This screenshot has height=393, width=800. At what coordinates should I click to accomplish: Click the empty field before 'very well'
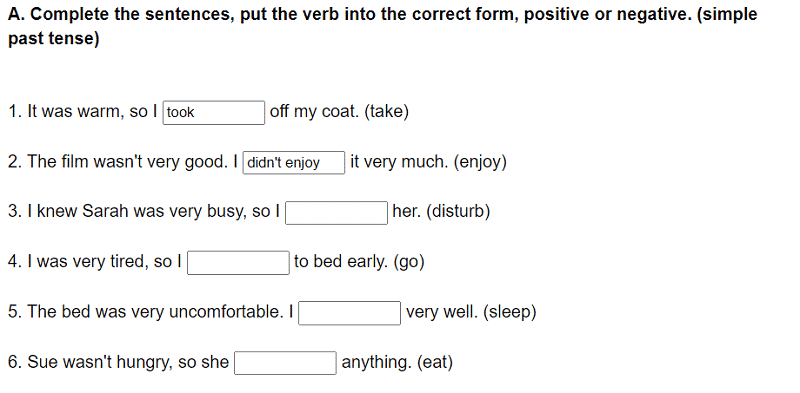(349, 313)
